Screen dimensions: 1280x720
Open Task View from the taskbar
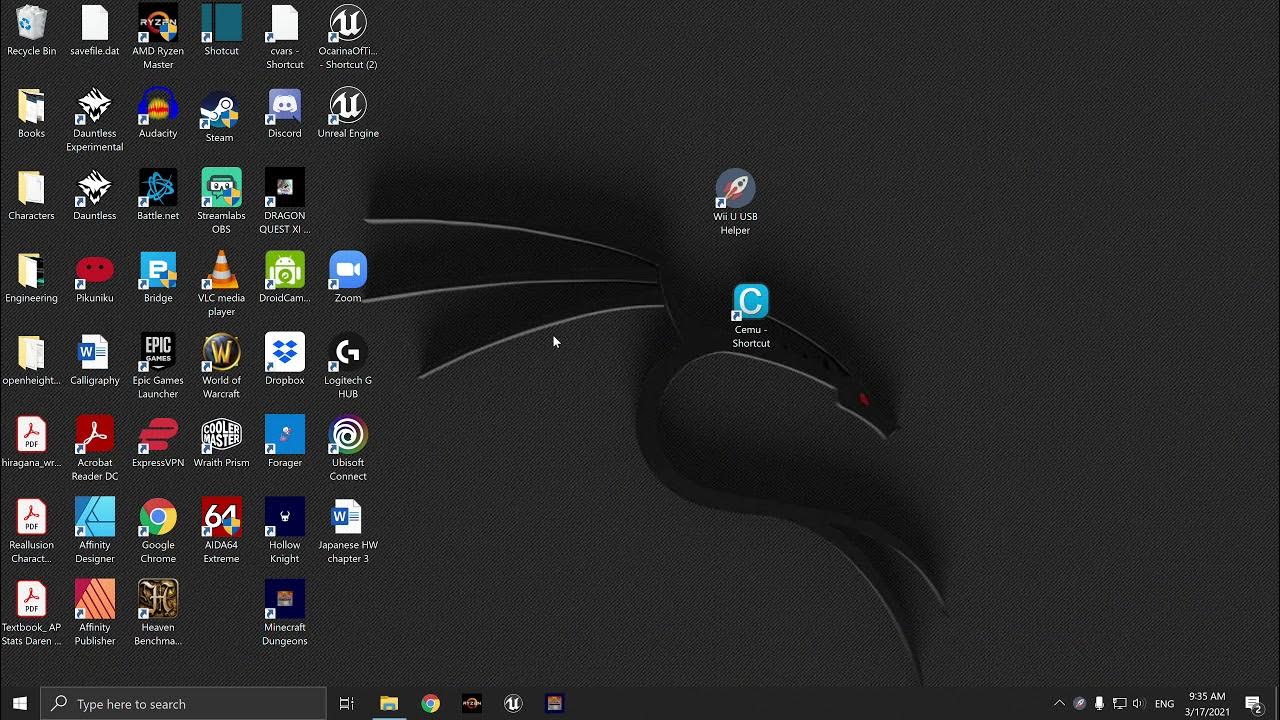[347, 704]
